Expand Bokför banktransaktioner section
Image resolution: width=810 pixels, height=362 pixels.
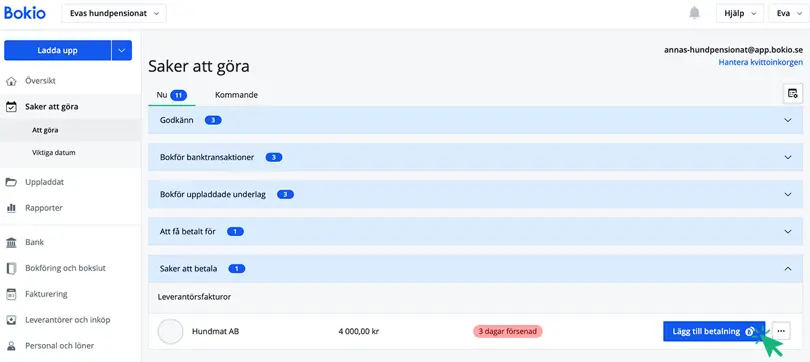[x=475, y=158]
